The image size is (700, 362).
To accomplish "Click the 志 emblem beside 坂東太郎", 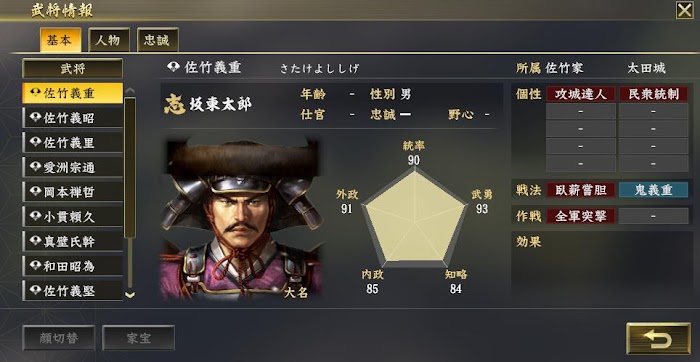I will [175, 104].
